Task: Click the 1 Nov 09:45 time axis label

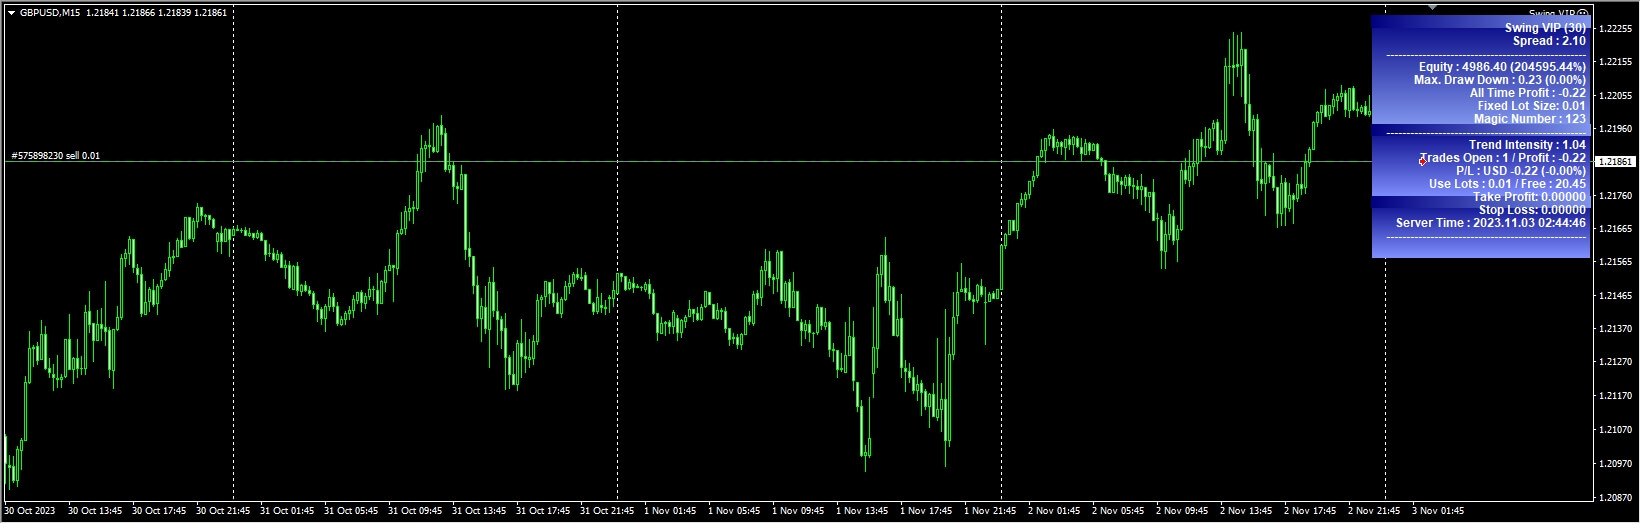Action: [798, 511]
